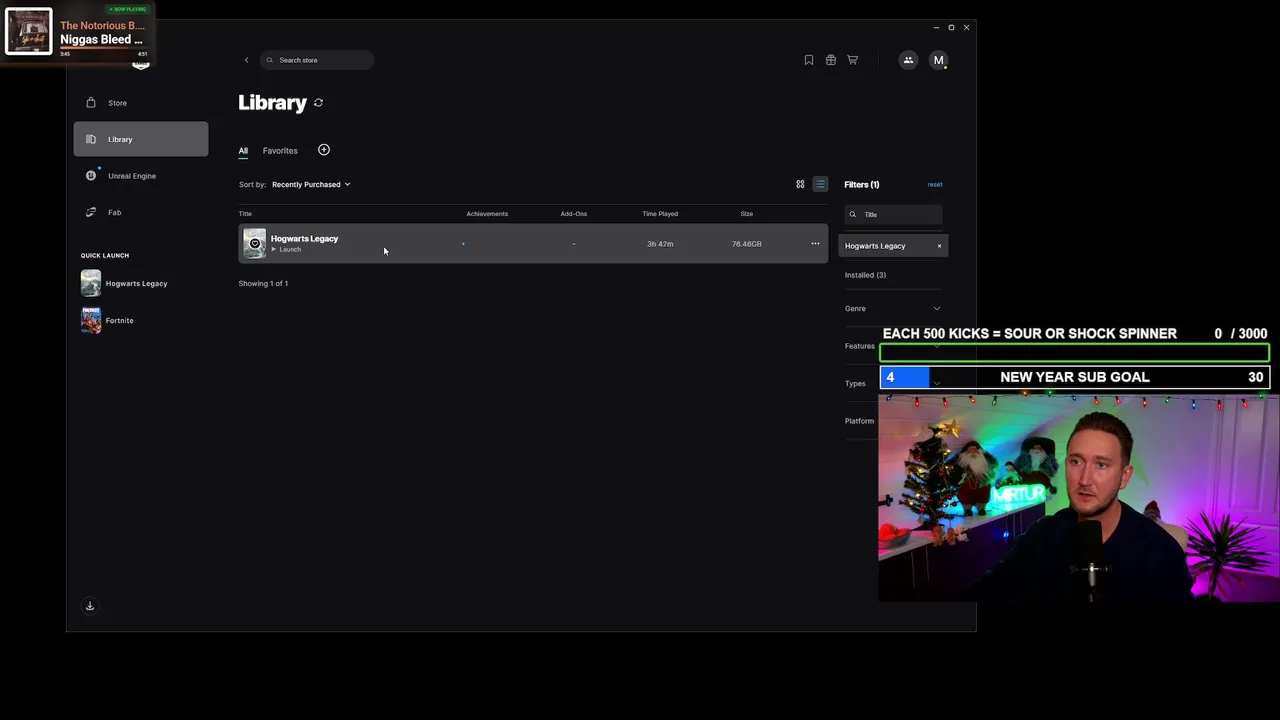Click the reset filters link
The height and width of the screenshot is (720, 1280).
(935, 184)
